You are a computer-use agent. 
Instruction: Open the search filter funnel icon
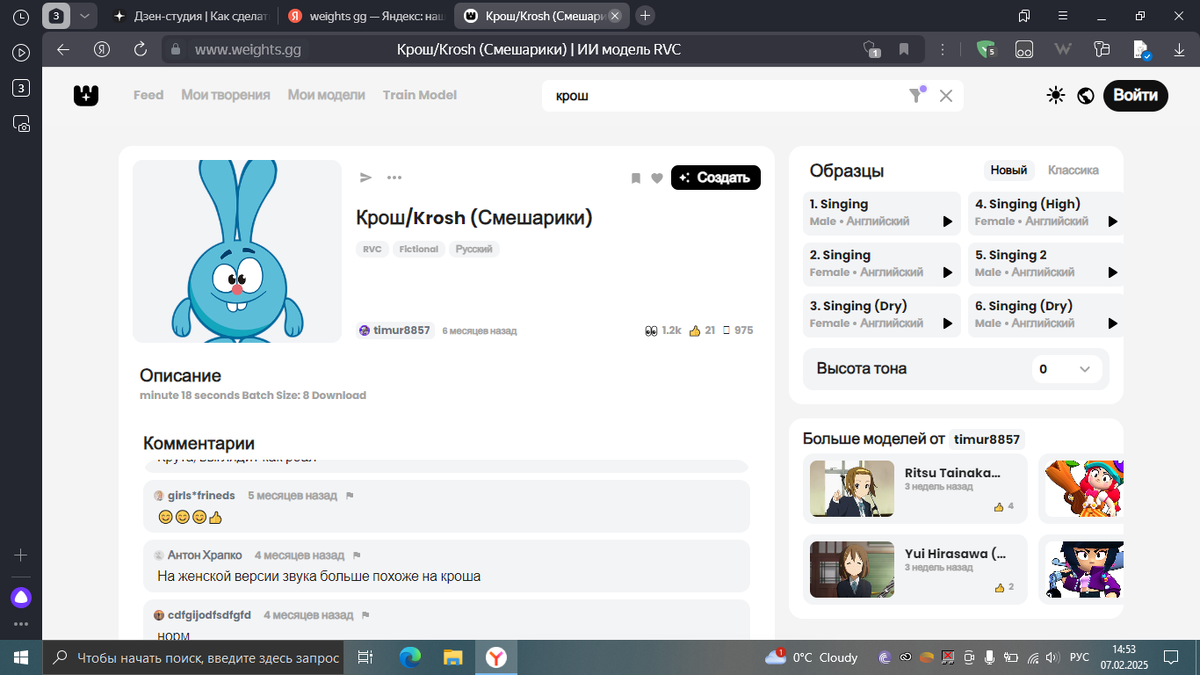pos(916,95)
